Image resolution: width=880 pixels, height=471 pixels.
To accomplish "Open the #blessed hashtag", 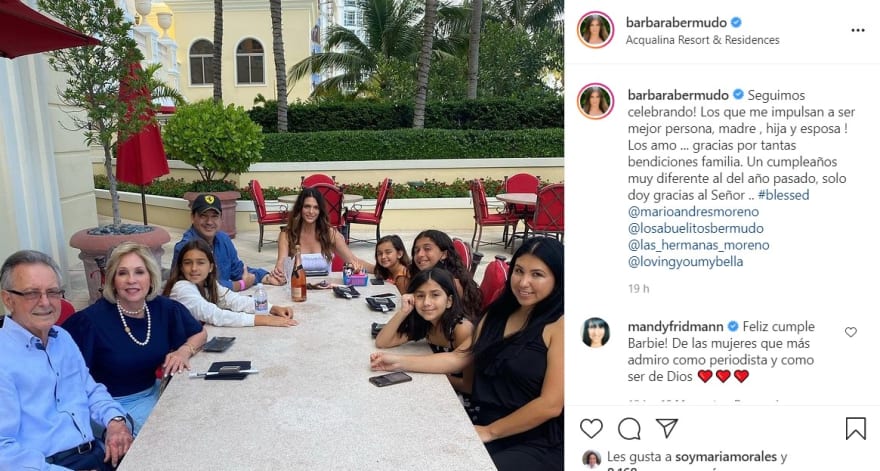I will (783, 195).
